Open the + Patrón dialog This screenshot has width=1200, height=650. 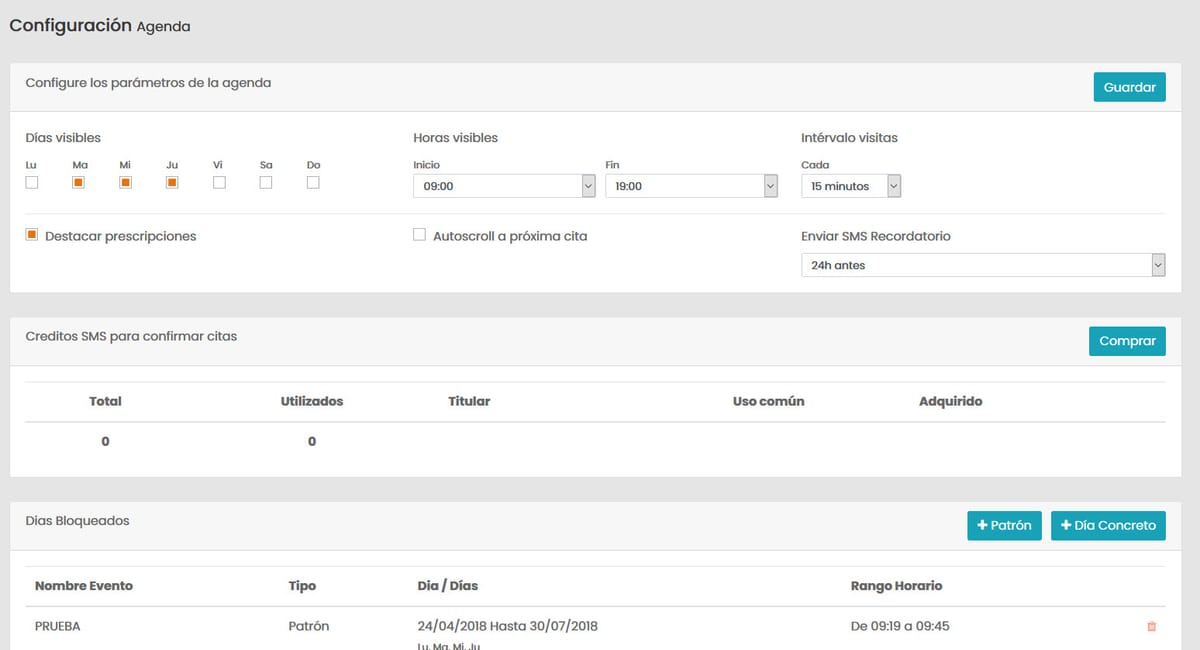coord(1004,525)
